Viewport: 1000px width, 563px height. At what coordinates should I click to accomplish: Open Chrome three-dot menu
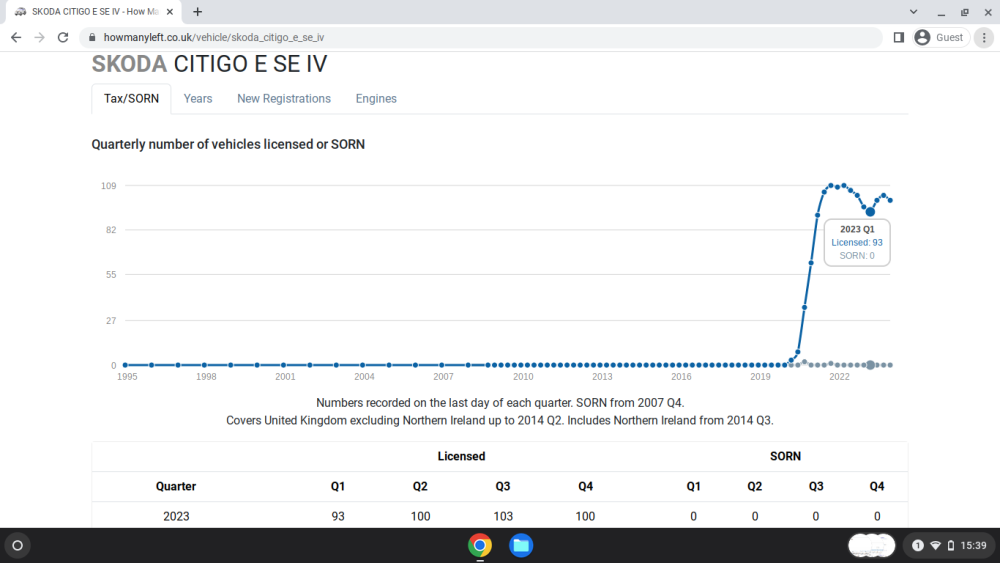pyautogui.click(x=984, y=38)
